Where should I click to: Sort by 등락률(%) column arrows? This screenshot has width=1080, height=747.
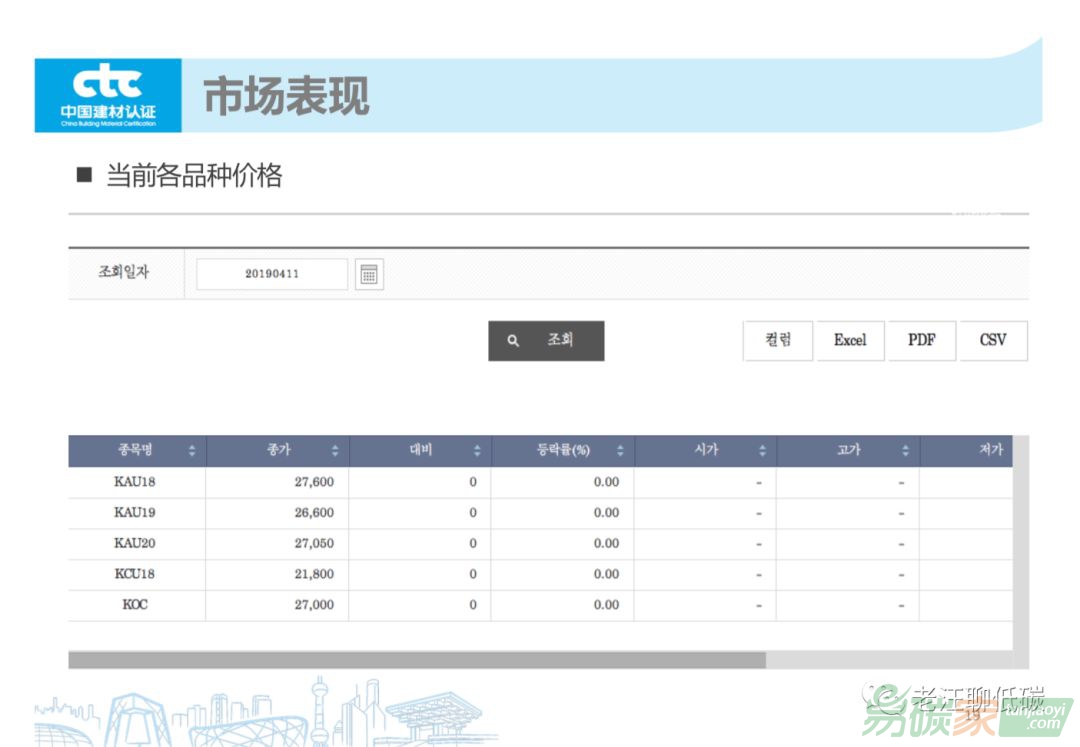click(620, 452)
